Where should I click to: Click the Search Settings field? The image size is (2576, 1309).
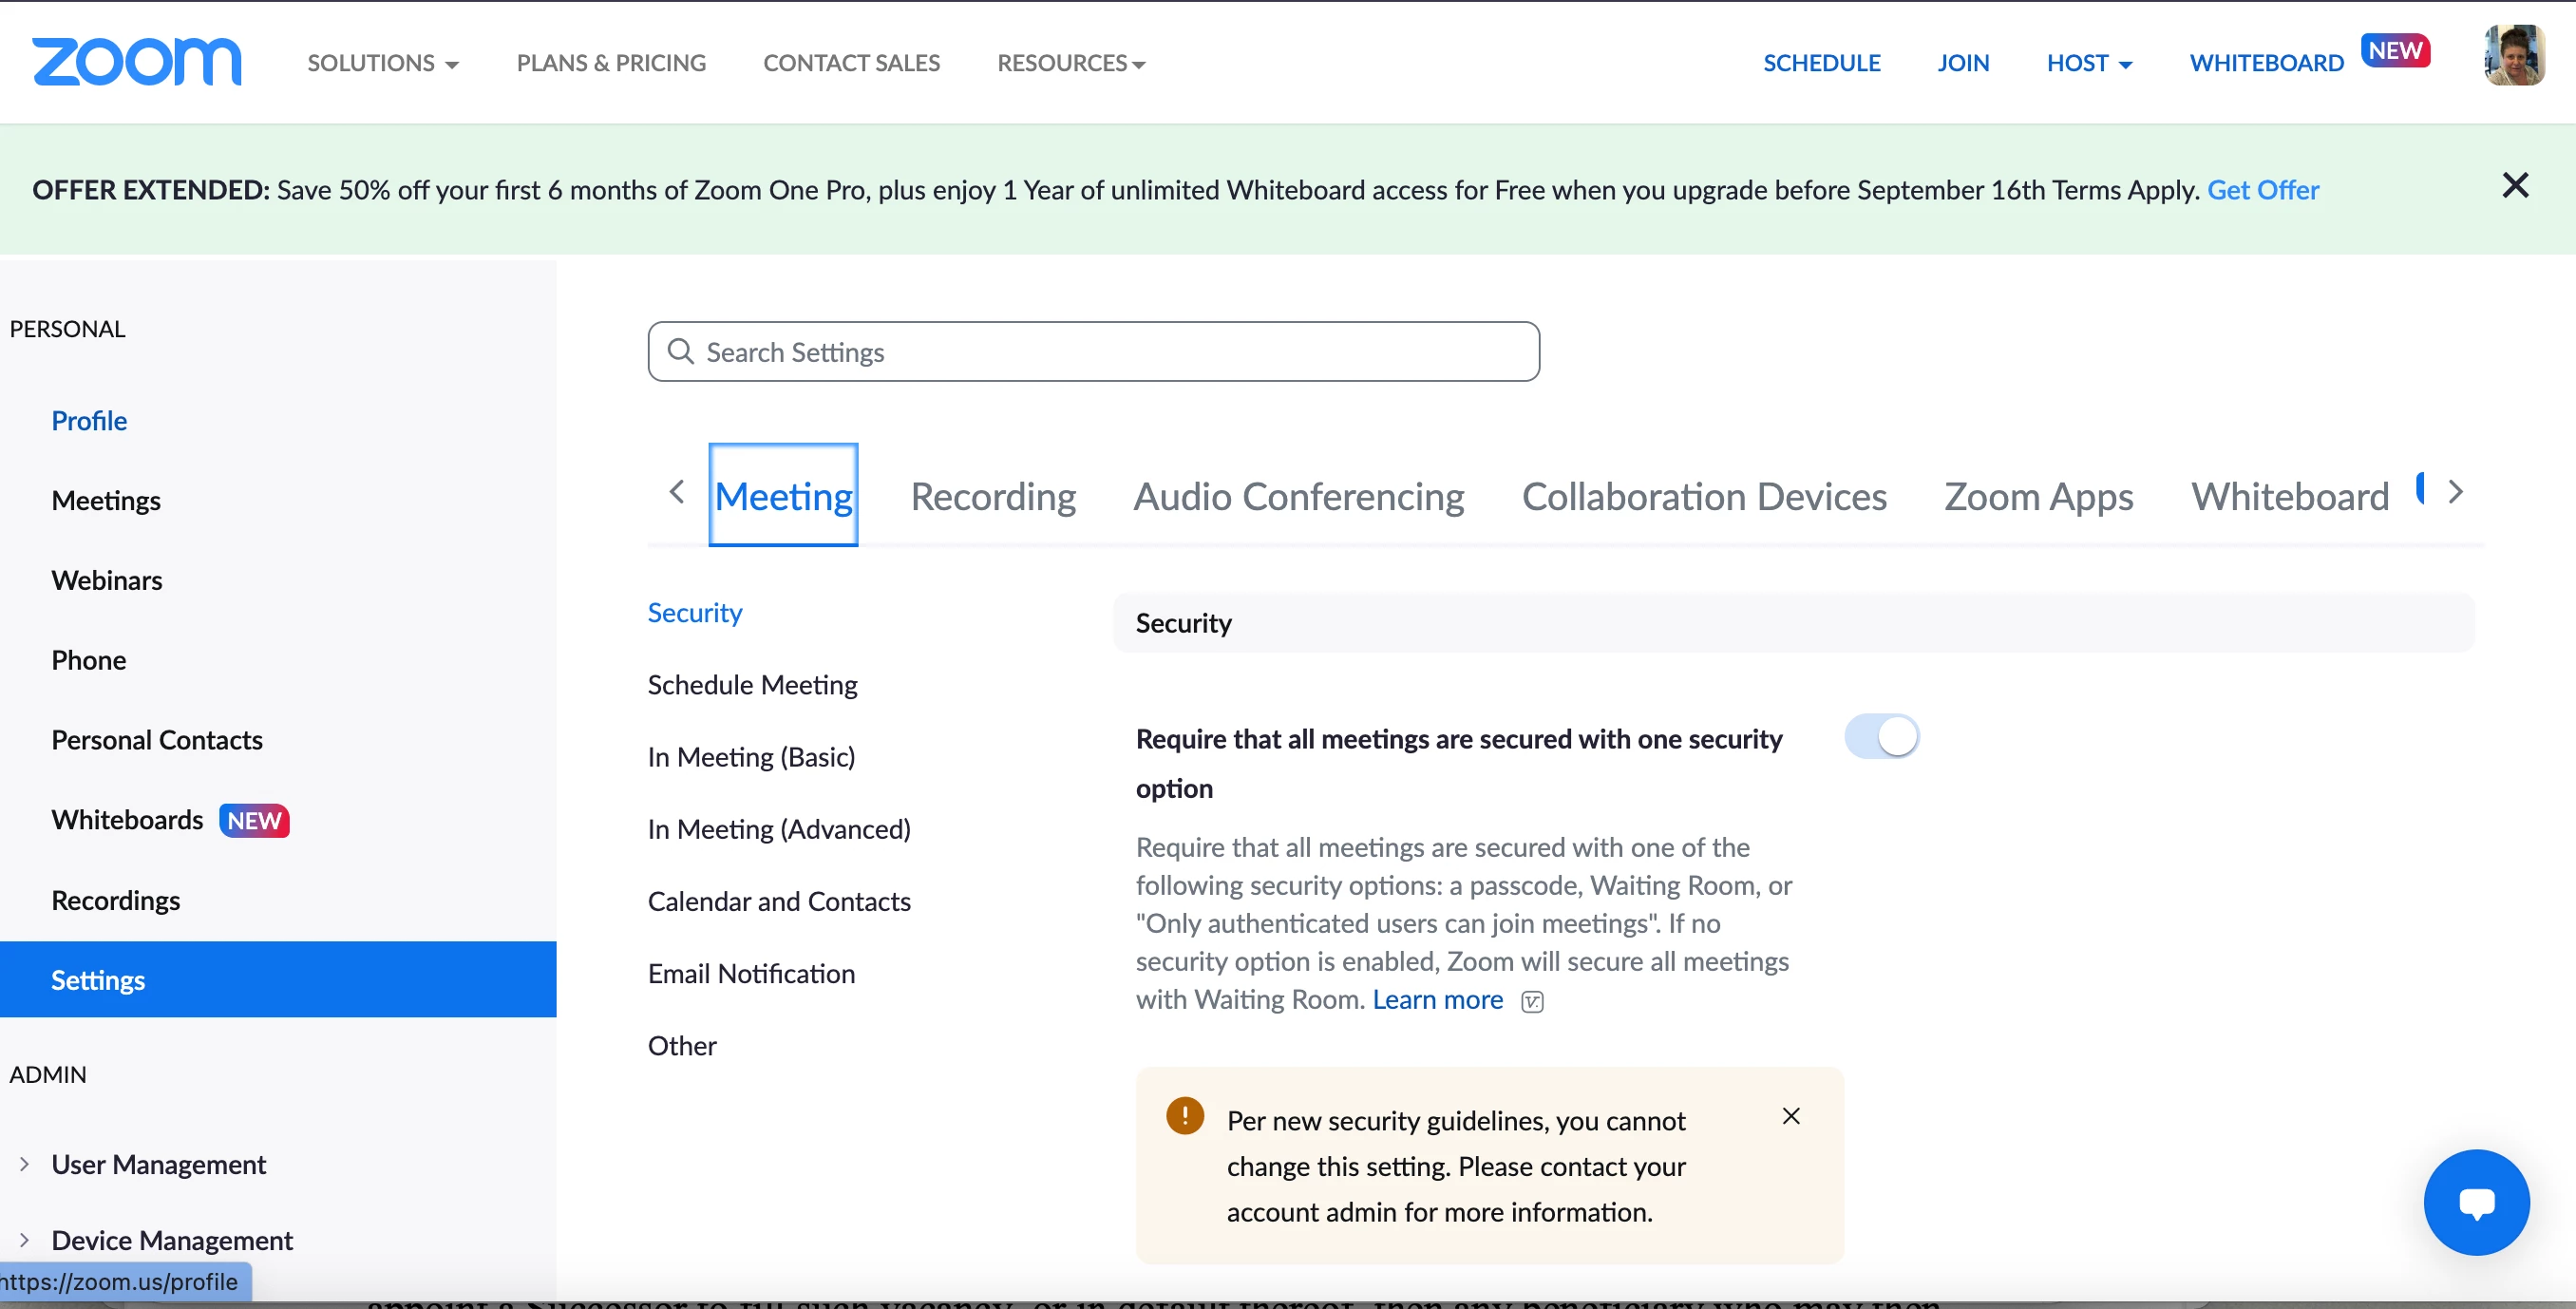click(x=1093, y=352)
